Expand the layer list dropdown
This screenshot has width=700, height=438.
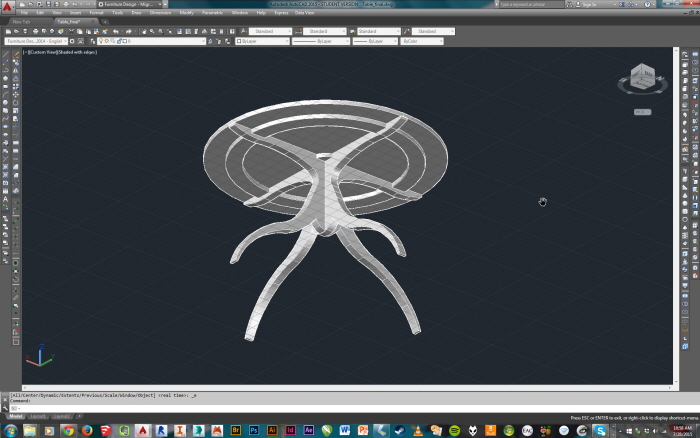pyautogui.click(x=202, y=41)
